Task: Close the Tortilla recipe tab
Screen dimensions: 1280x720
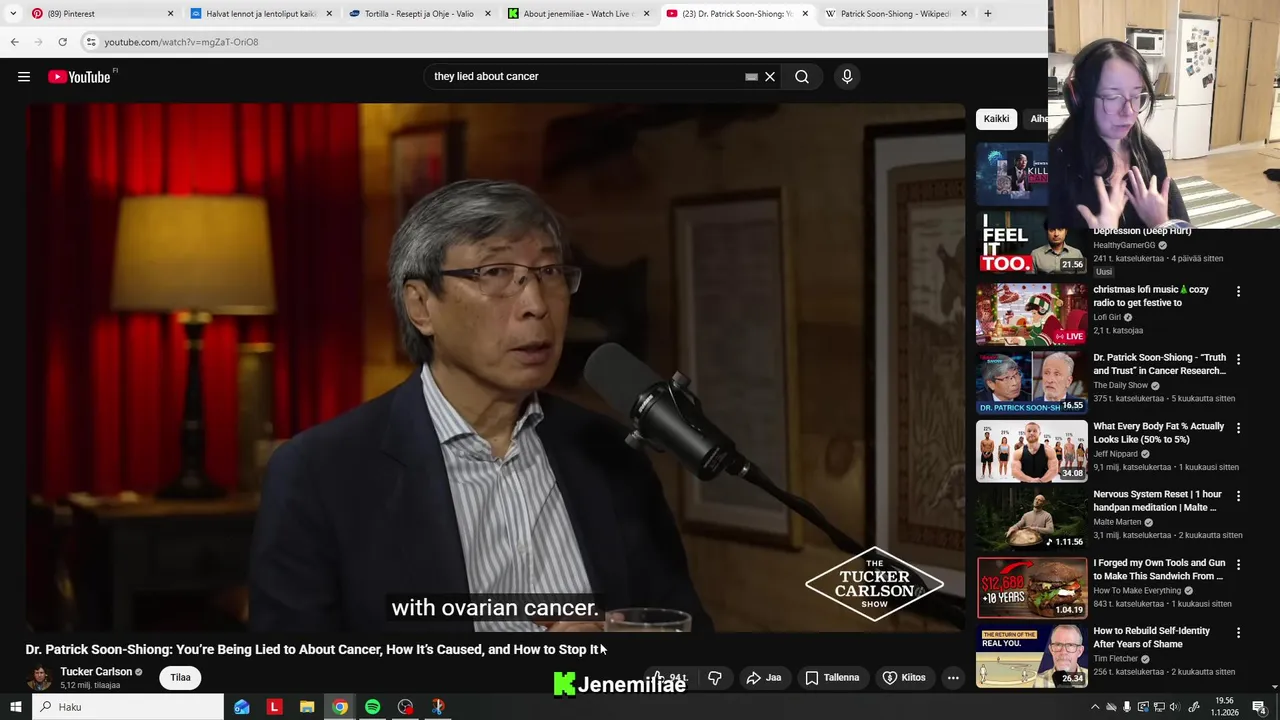Action: coord(488,14)
